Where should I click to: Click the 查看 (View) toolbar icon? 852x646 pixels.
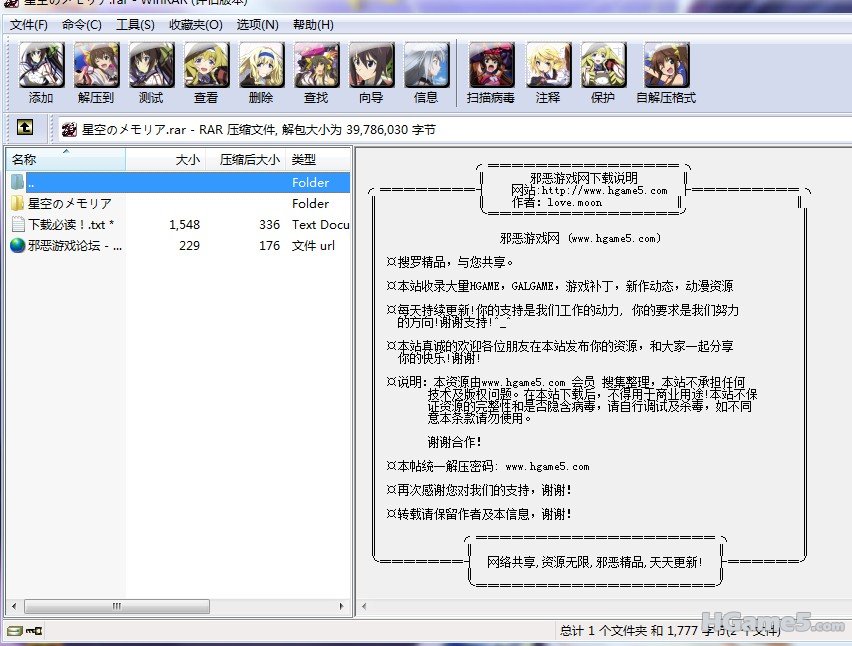206,72
